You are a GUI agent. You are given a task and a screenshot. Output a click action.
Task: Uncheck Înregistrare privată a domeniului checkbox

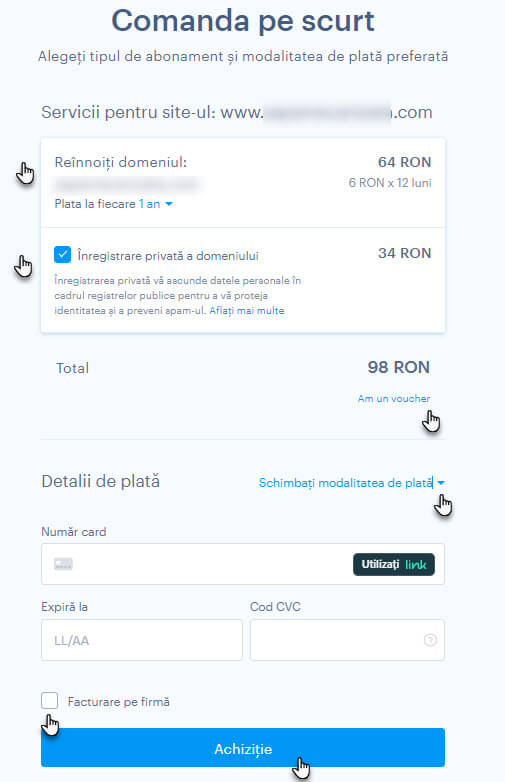[62, 254]
